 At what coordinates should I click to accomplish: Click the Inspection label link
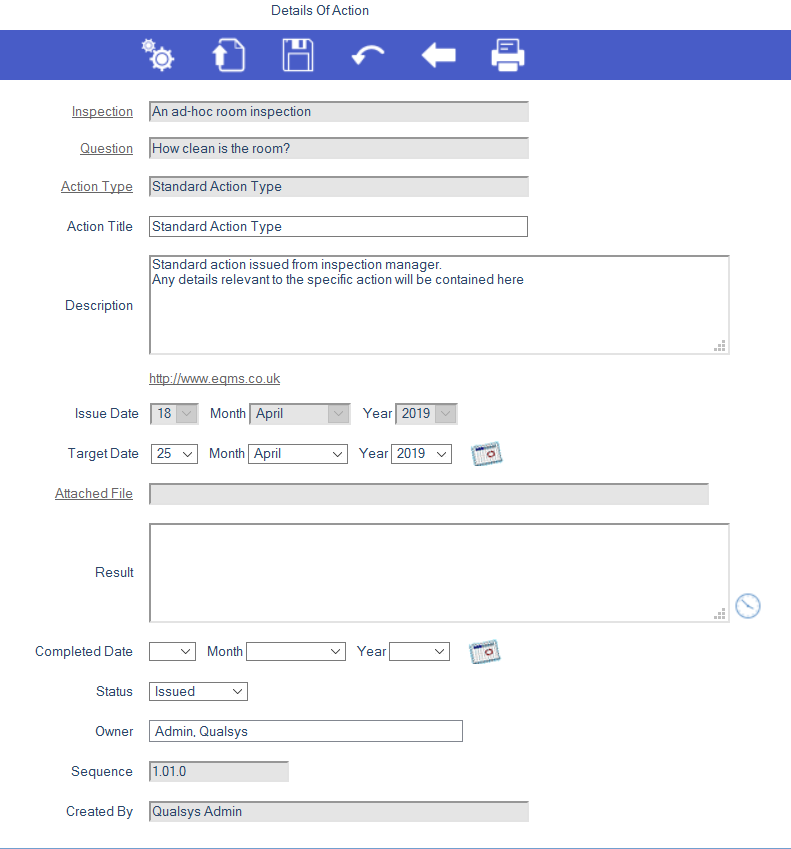coord(102,112)
